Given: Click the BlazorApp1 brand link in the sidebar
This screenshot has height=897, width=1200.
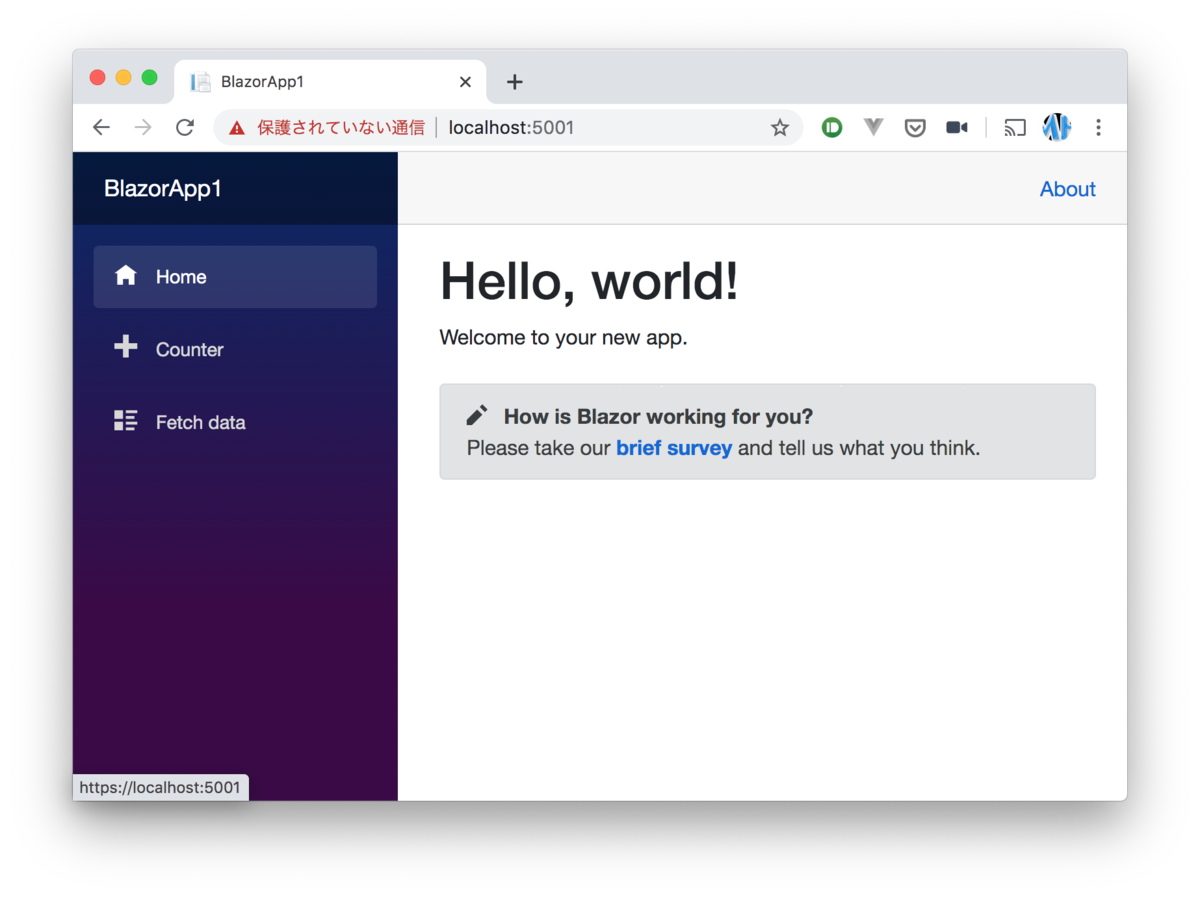Looking at the screenshot, I should (163, 188).
